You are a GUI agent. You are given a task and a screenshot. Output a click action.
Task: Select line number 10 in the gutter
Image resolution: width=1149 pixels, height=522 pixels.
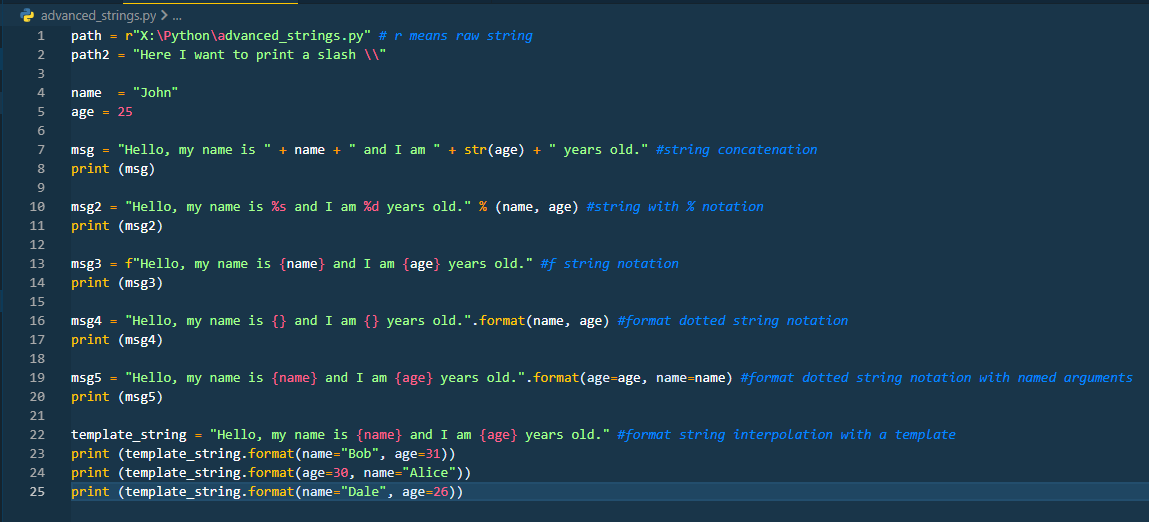click(37, 207)
